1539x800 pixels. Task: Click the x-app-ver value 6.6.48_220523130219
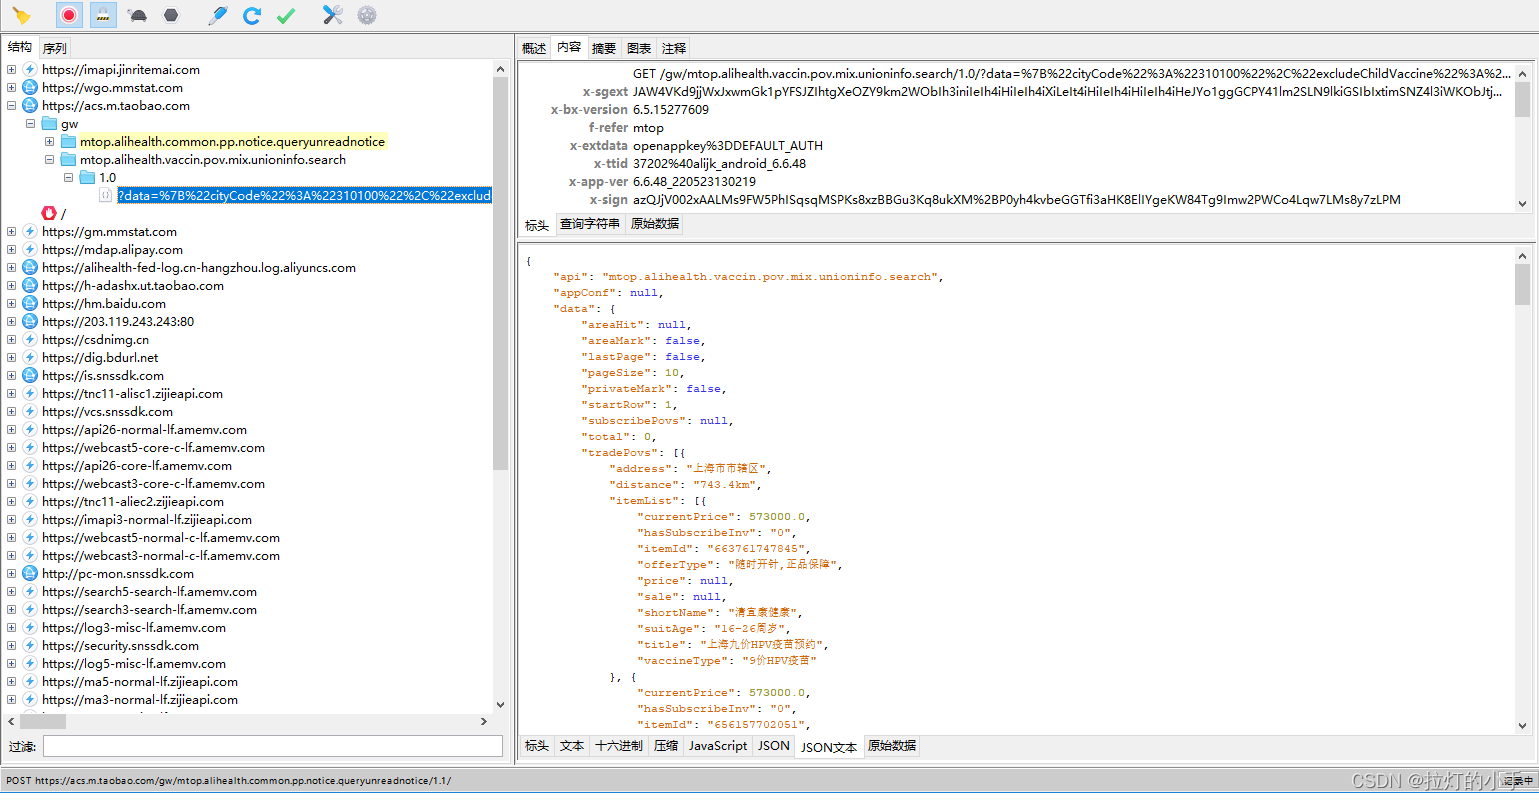pyautogui.click(x=695, y=182)
